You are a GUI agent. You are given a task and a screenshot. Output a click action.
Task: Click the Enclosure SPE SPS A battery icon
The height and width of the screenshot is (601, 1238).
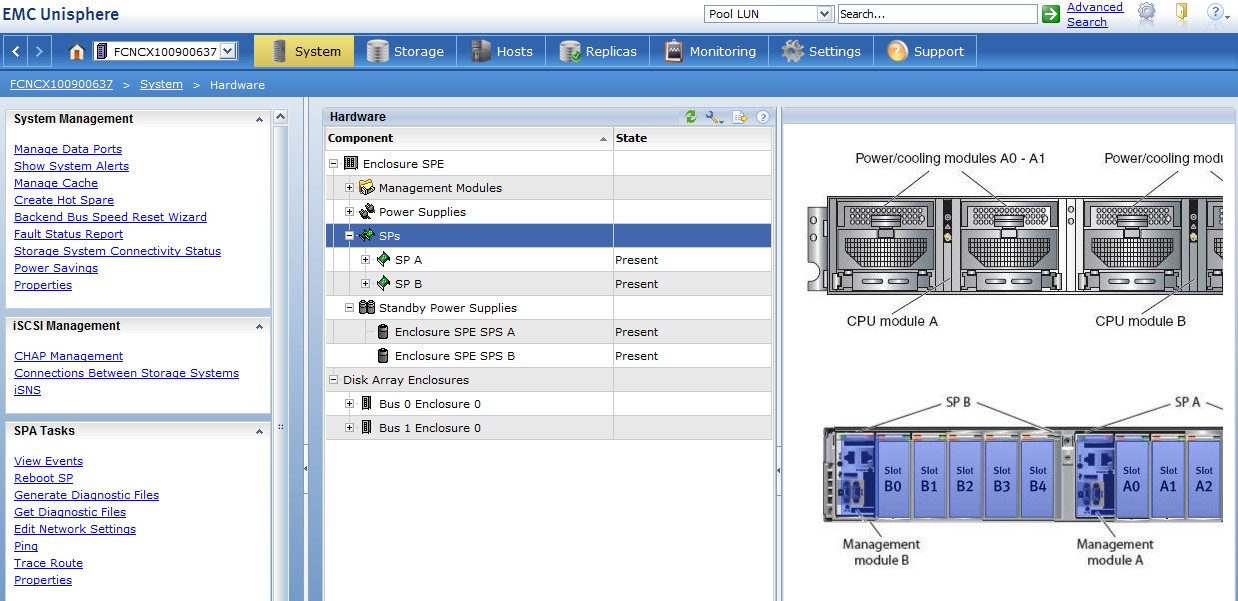383,331
